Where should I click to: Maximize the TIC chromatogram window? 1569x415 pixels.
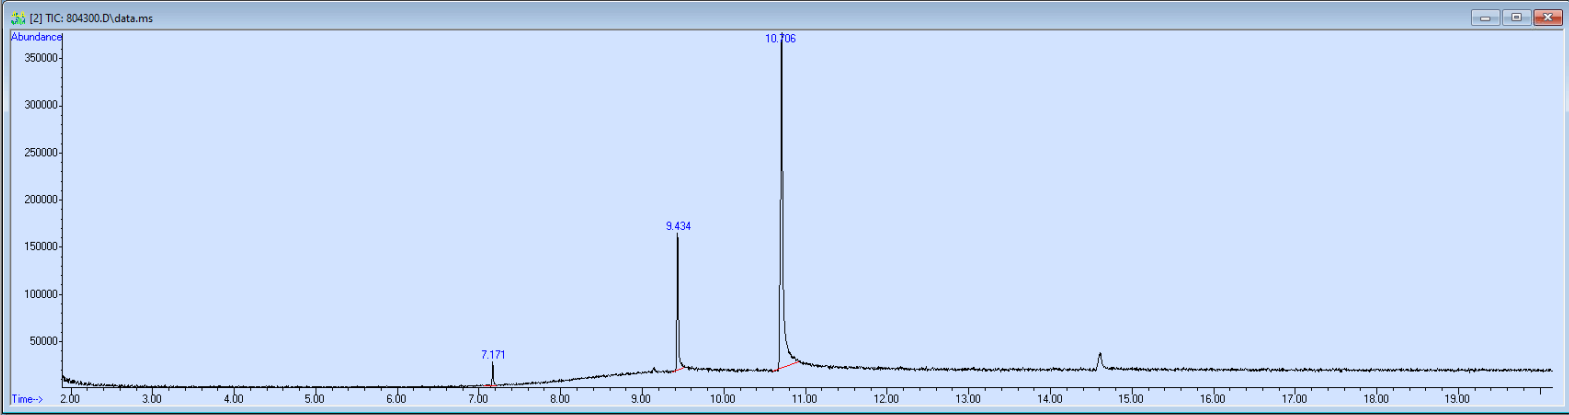[1516, 17]
